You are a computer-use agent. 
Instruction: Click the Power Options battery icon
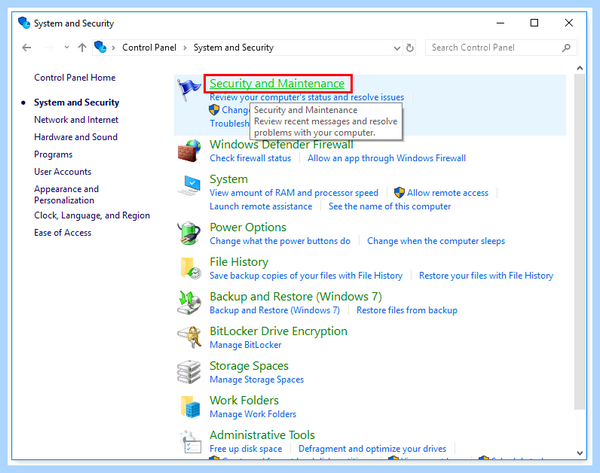(x=189, y=233)
